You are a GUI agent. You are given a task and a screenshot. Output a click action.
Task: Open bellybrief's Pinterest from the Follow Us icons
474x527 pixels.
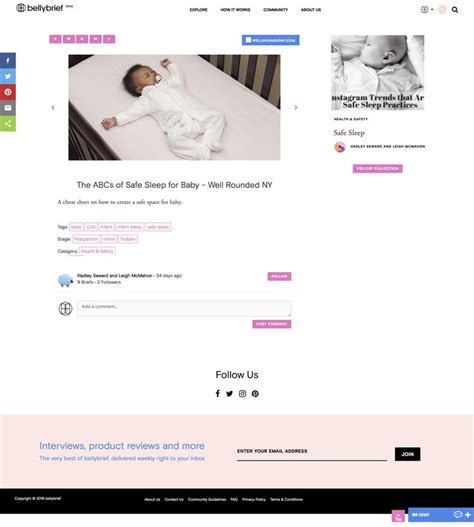[x=255, y=394]
